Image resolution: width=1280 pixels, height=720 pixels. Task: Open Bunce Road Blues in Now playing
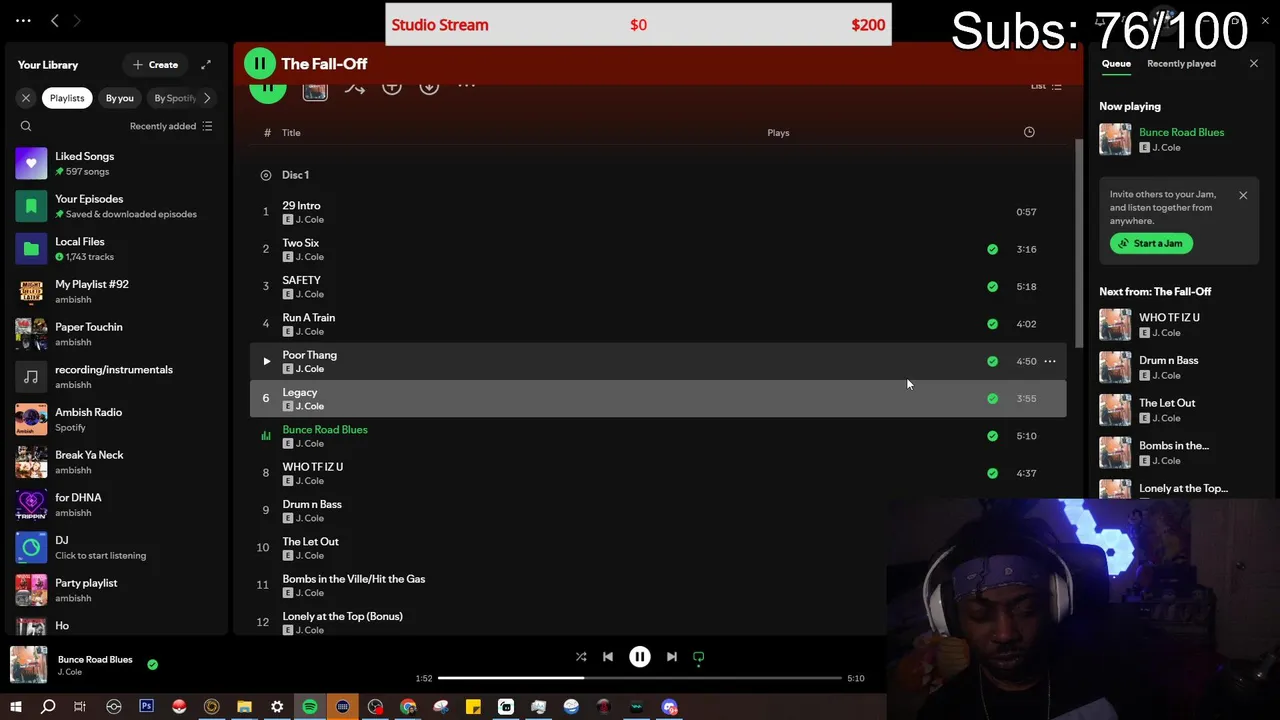pos(1181,132)
